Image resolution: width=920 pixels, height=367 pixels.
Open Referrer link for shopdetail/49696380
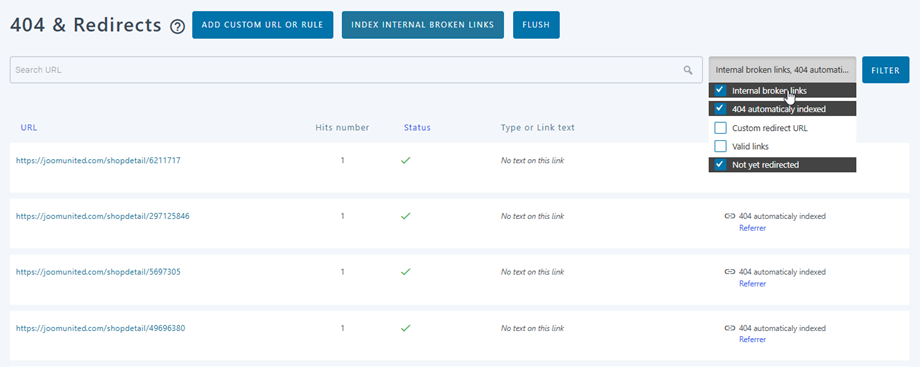coord(752,339)
